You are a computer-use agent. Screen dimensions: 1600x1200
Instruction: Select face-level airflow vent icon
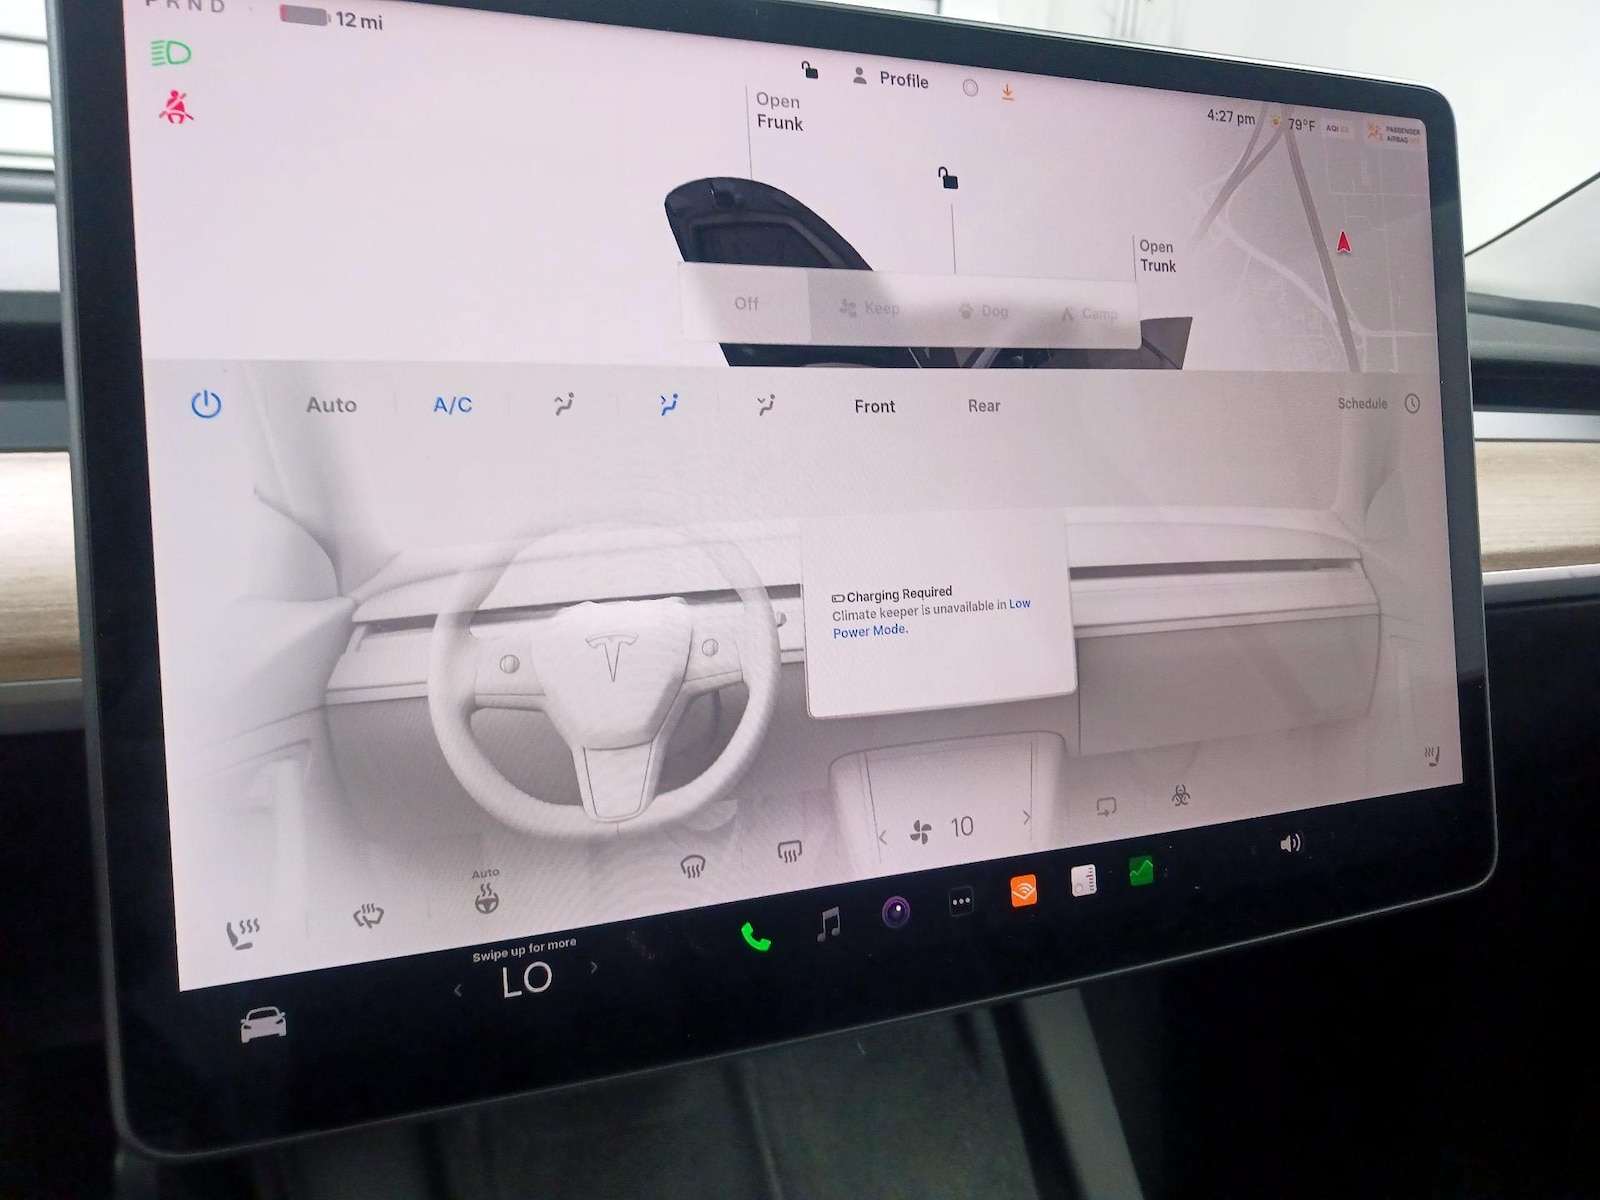click(x=669, y=404)
